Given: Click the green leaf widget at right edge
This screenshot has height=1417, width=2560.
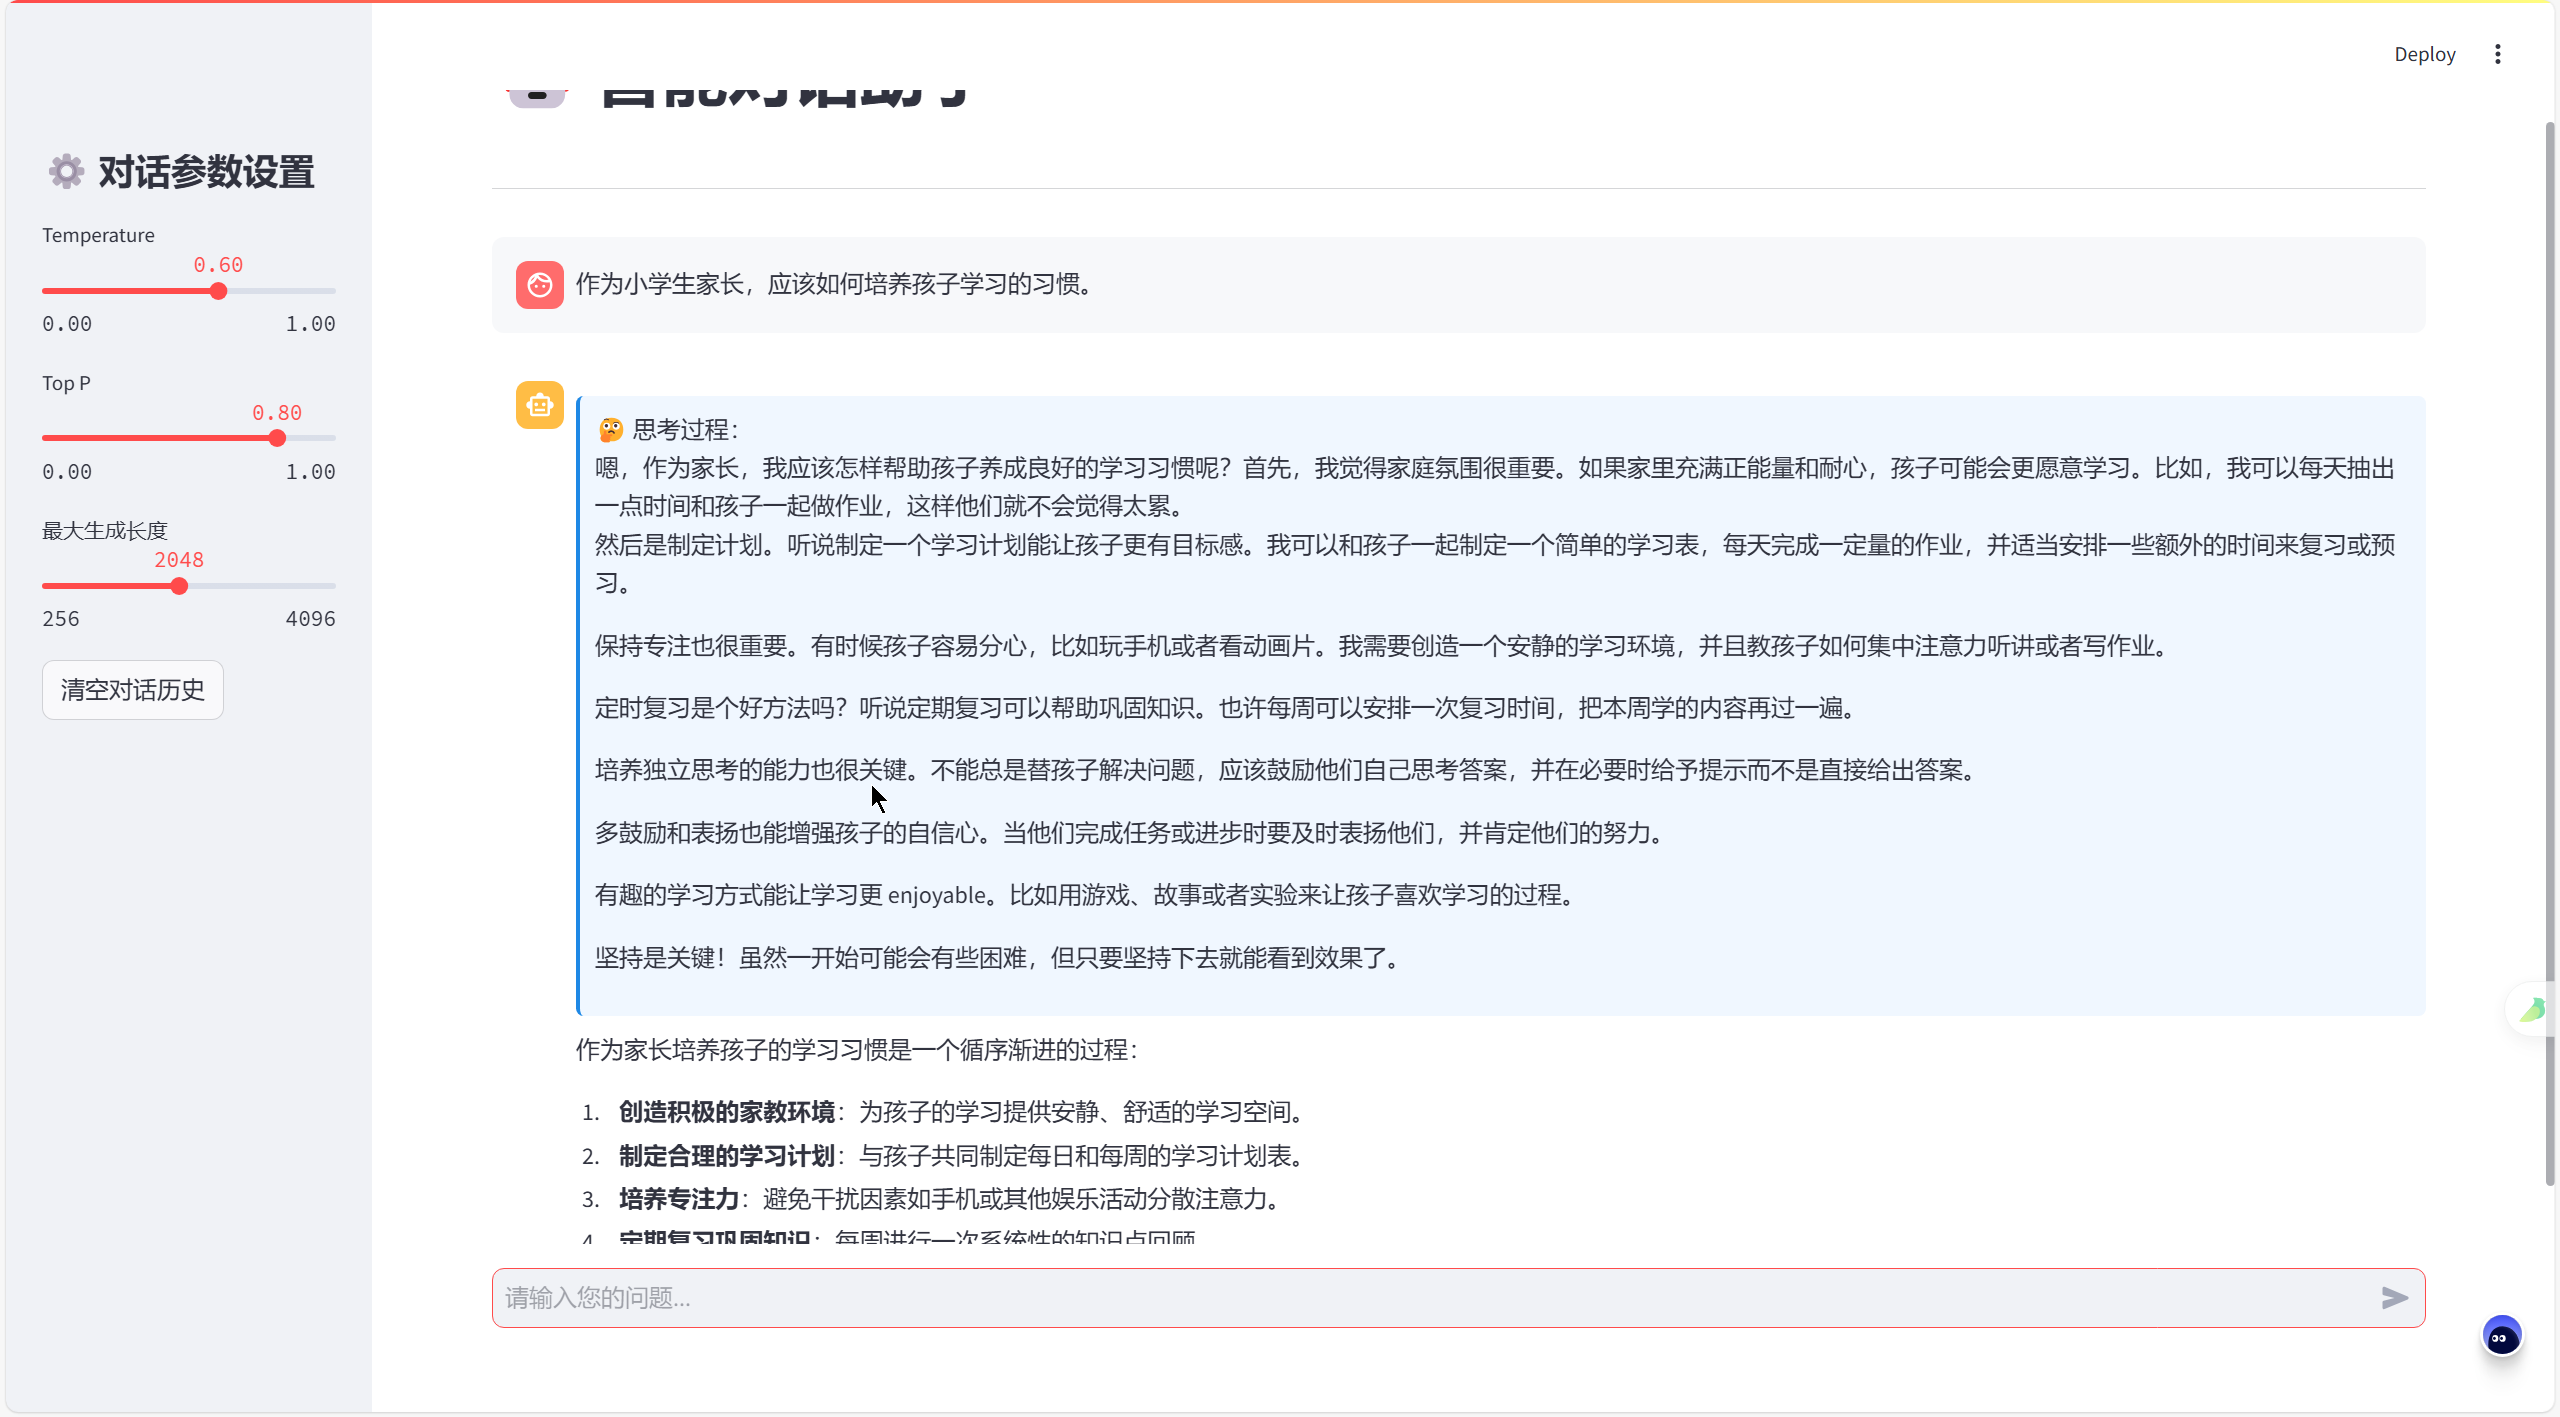Looking at the screenshot, I should pyautogui.click(x=2533, y=1010).
